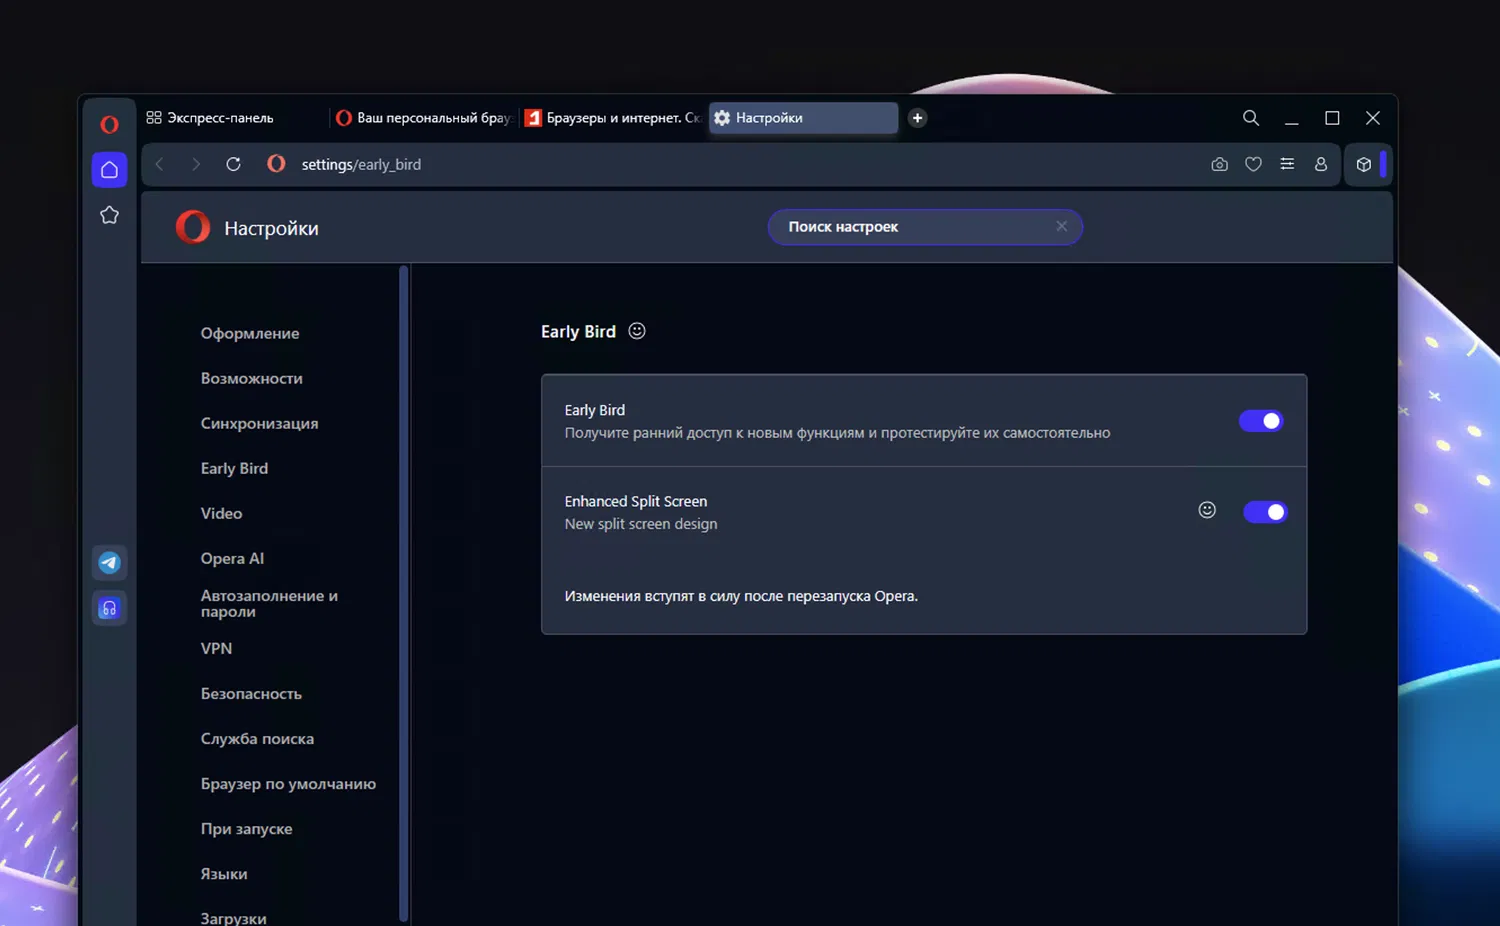Open the Aria AI sidebar icon
The height and width of the screenshot is (926, 1500).
pyautogui.click(x=110, y=608)
